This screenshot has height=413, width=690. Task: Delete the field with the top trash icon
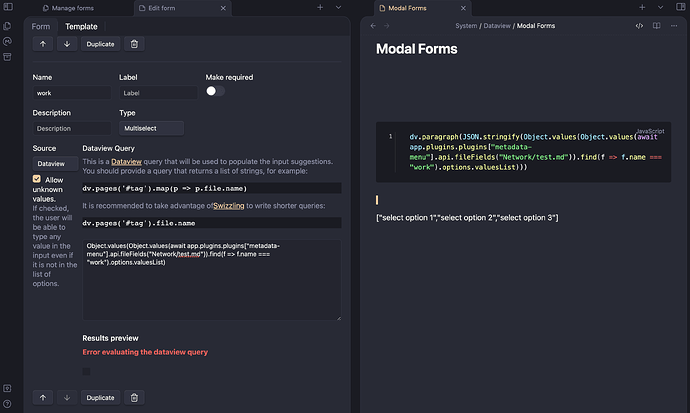click(x=134, y=44)
